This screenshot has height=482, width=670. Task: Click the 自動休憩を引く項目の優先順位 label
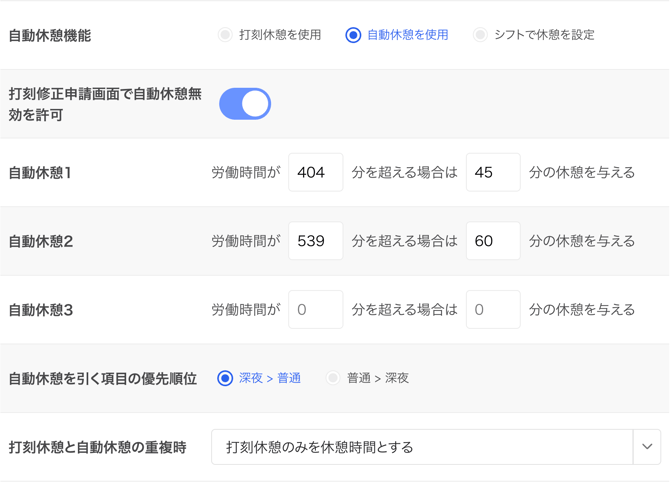(102, 379)
